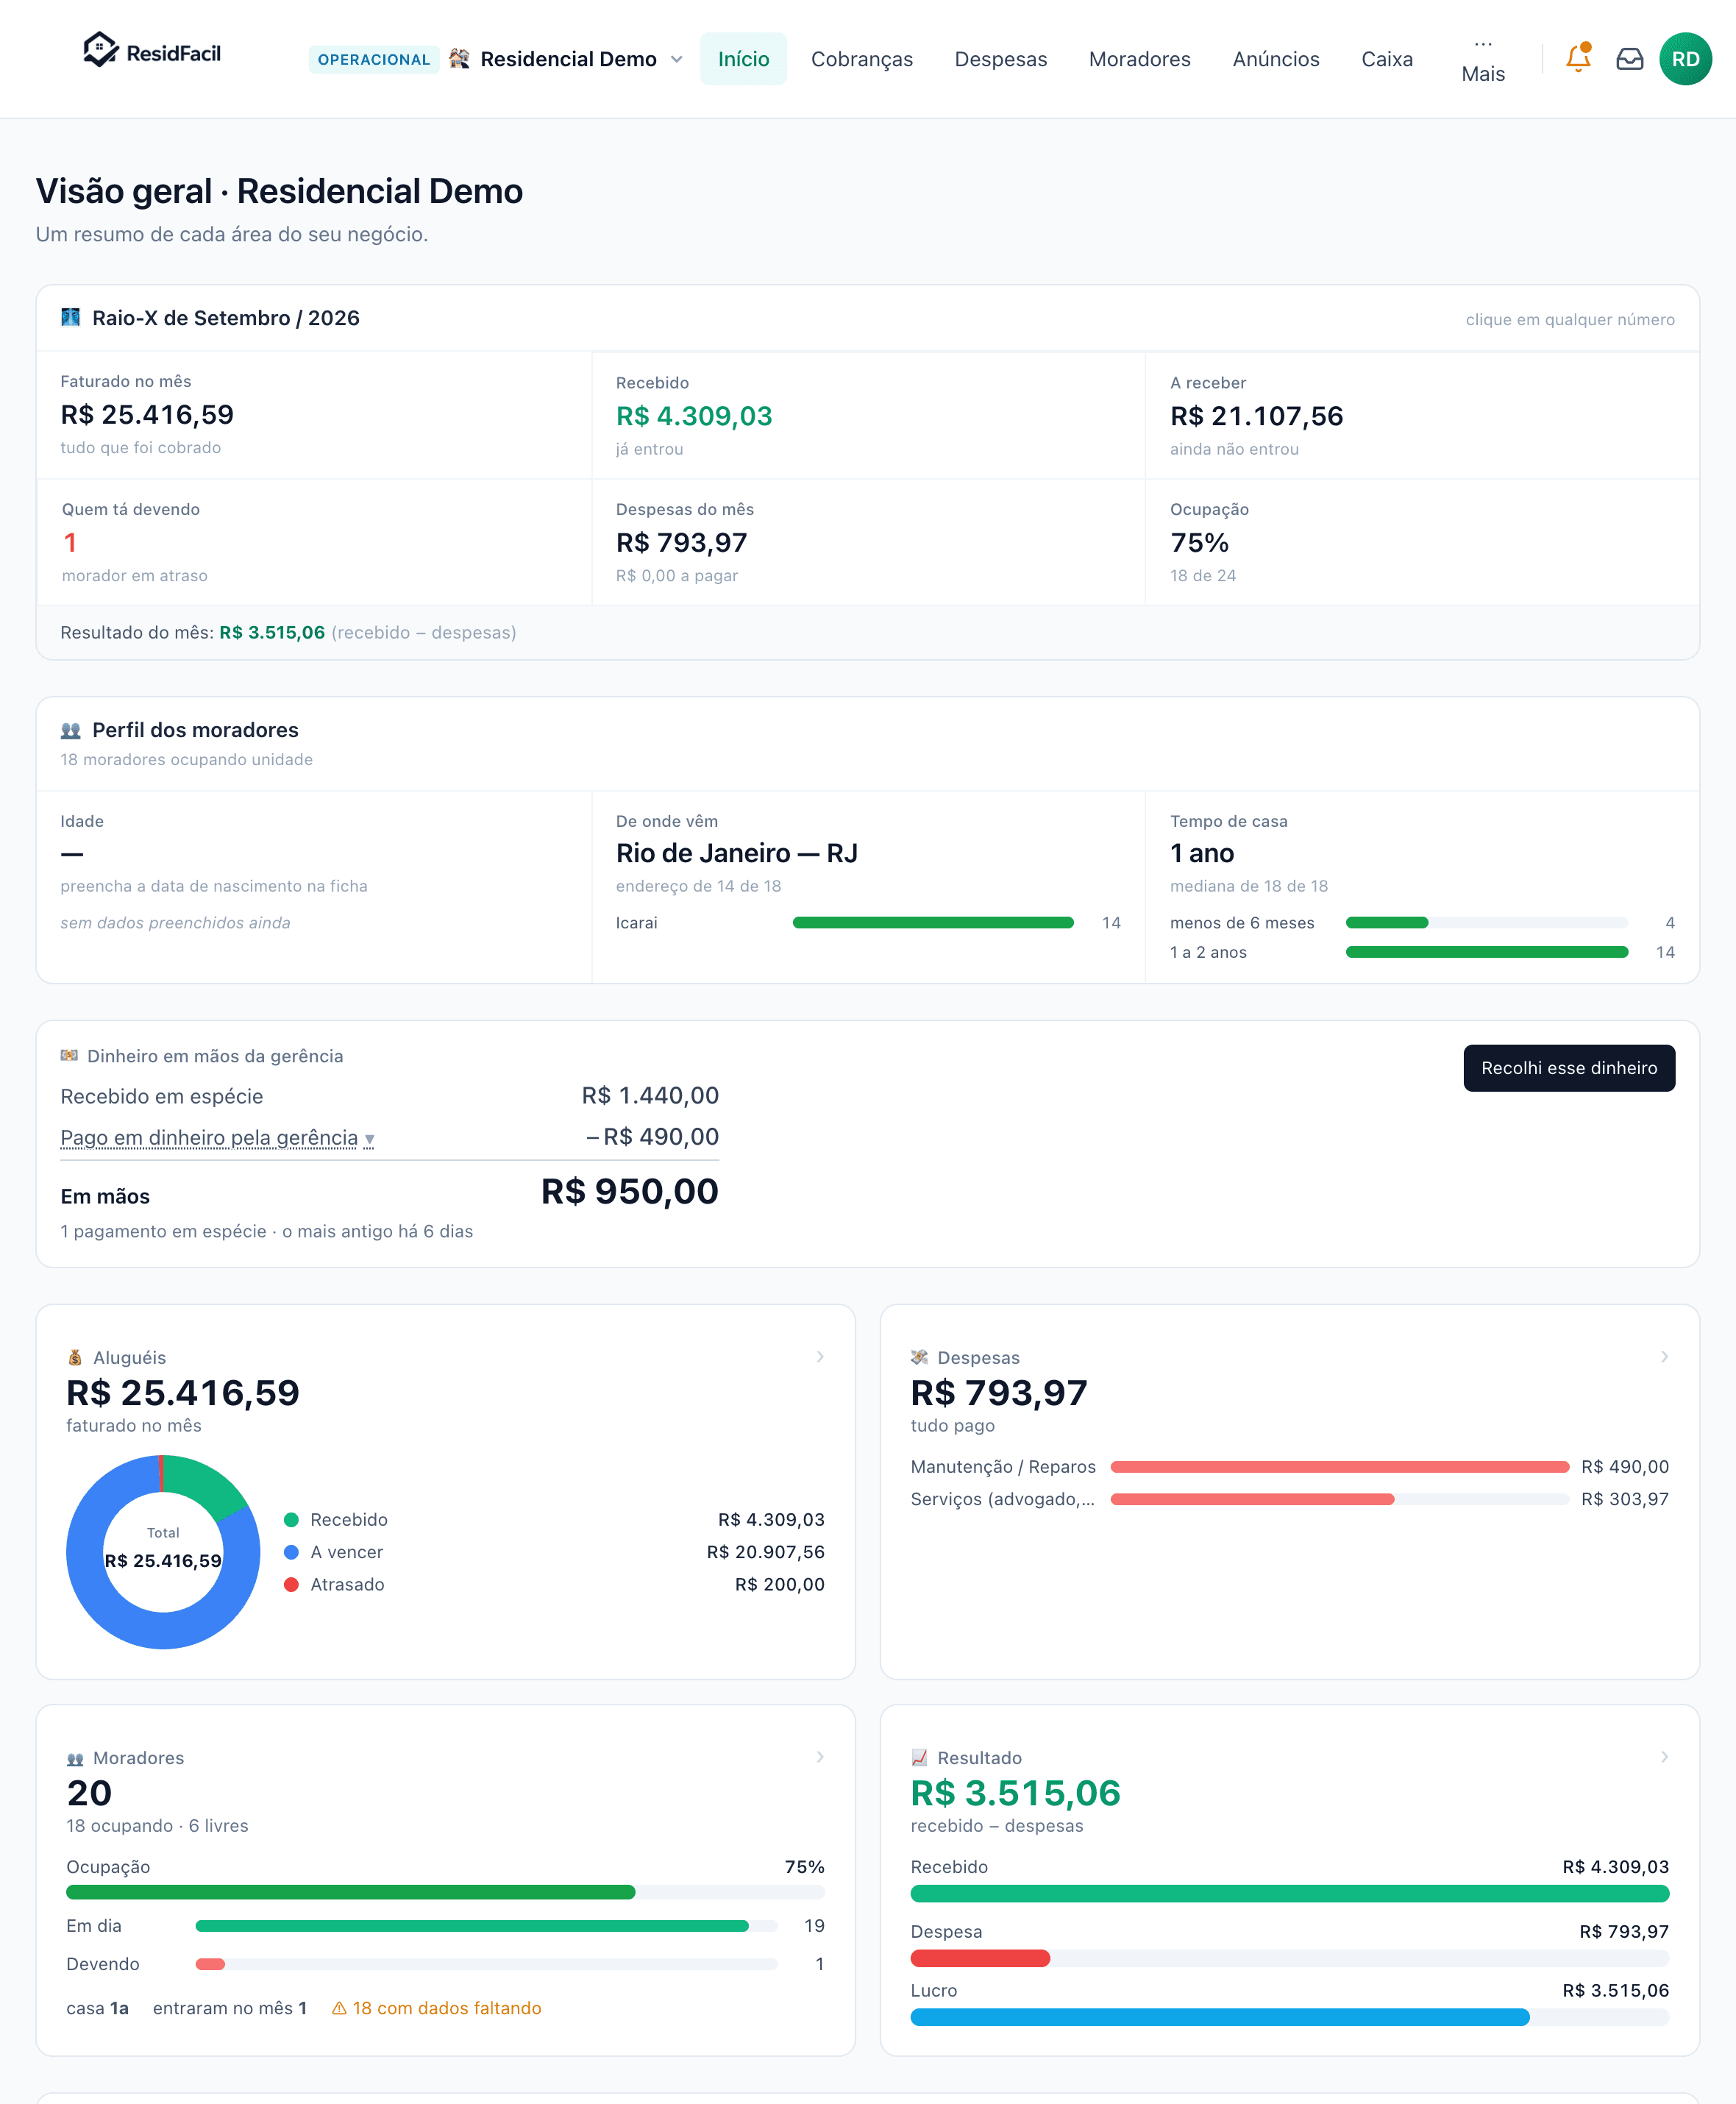Click the house emoji beside Residencial Demo
The height and width of the screenshot is (2104, 1736).
(459, 59)
